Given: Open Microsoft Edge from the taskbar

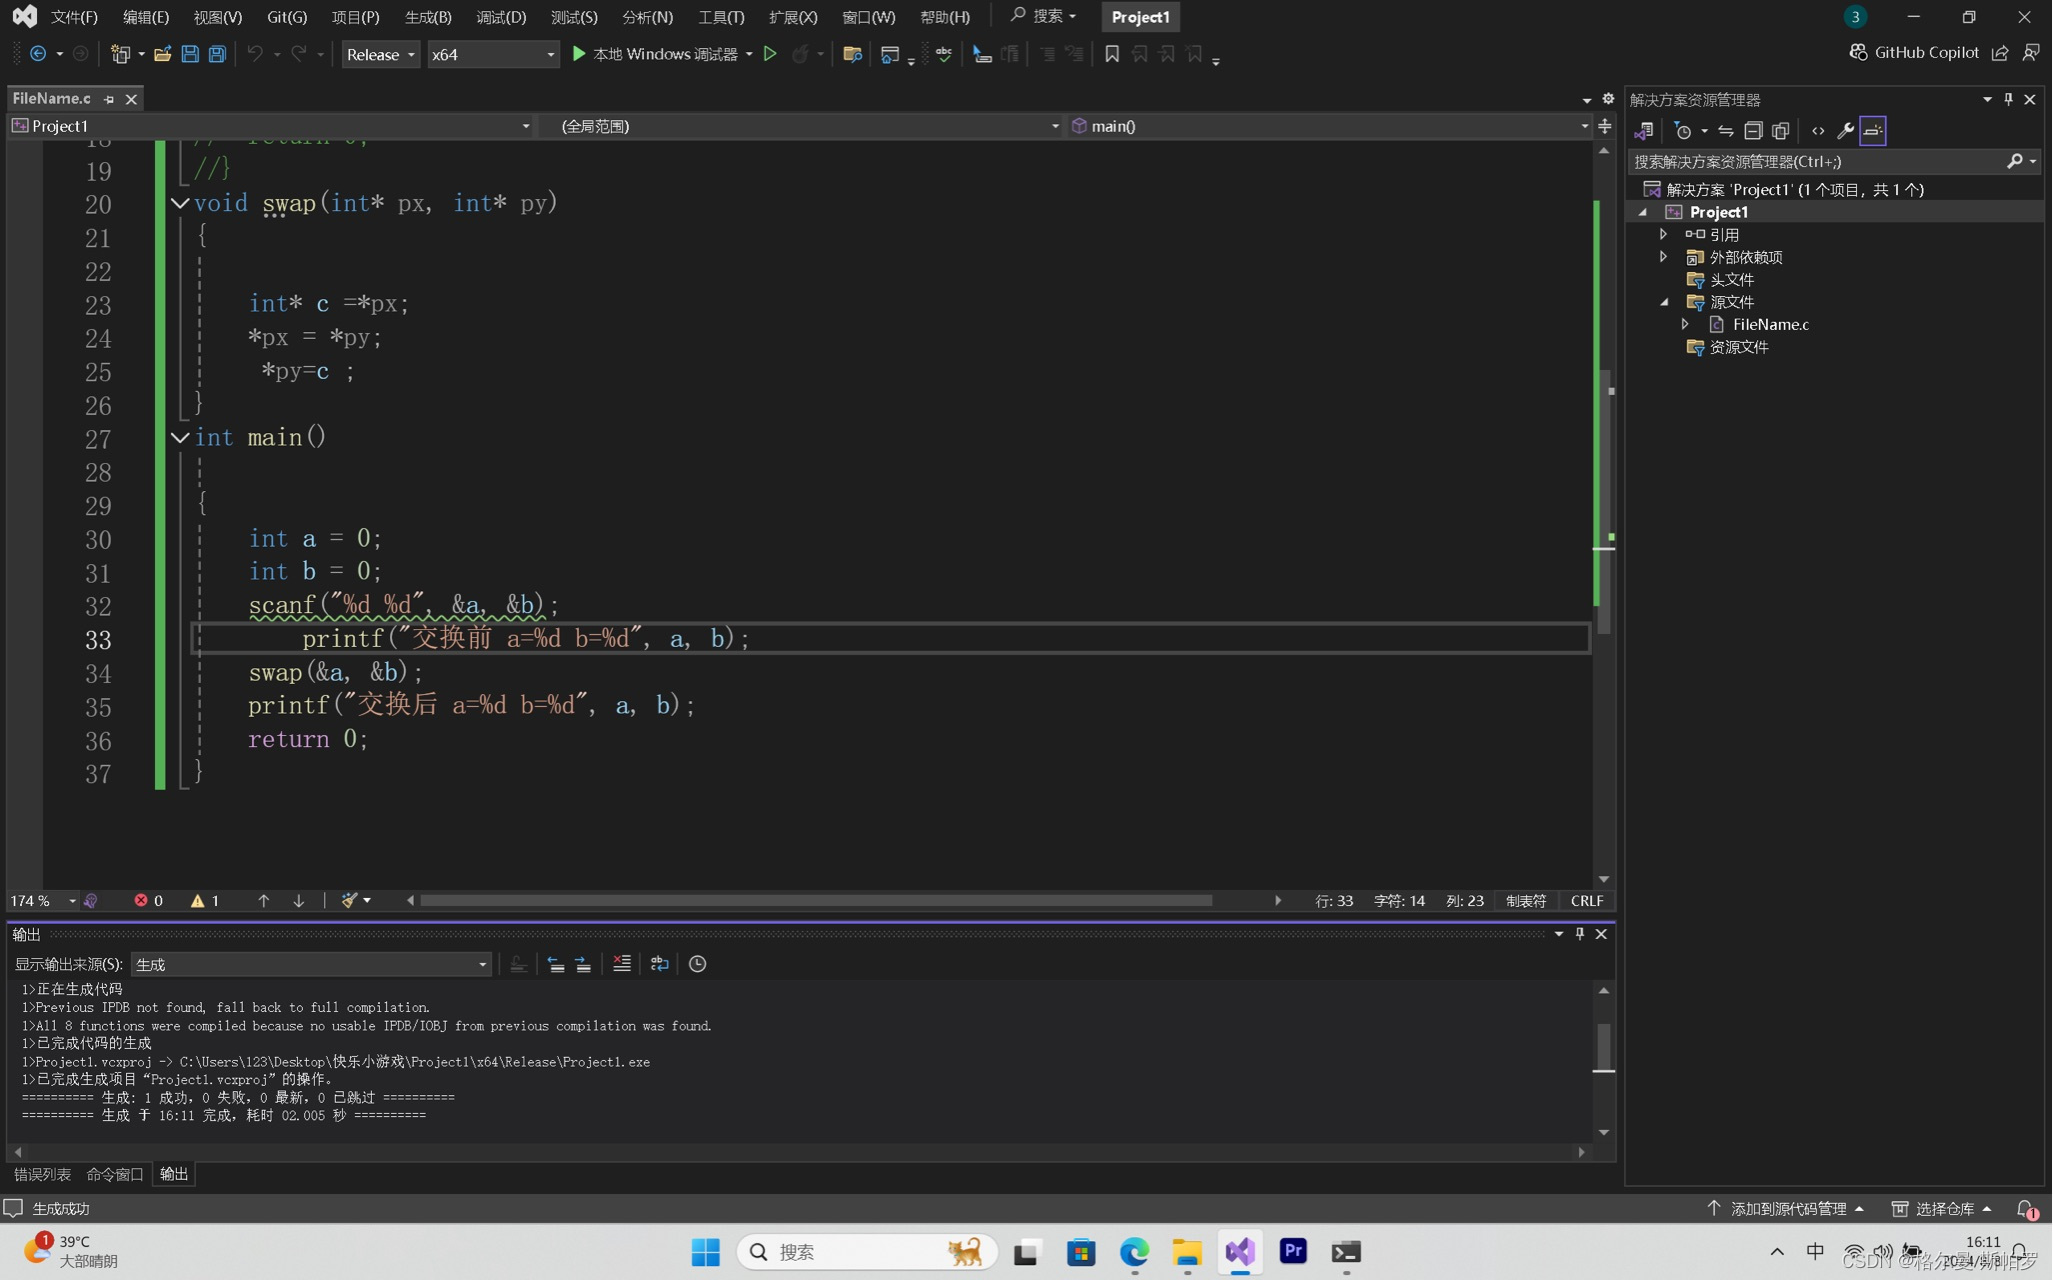Looking at the screenshot, I should [1134, 1251].
